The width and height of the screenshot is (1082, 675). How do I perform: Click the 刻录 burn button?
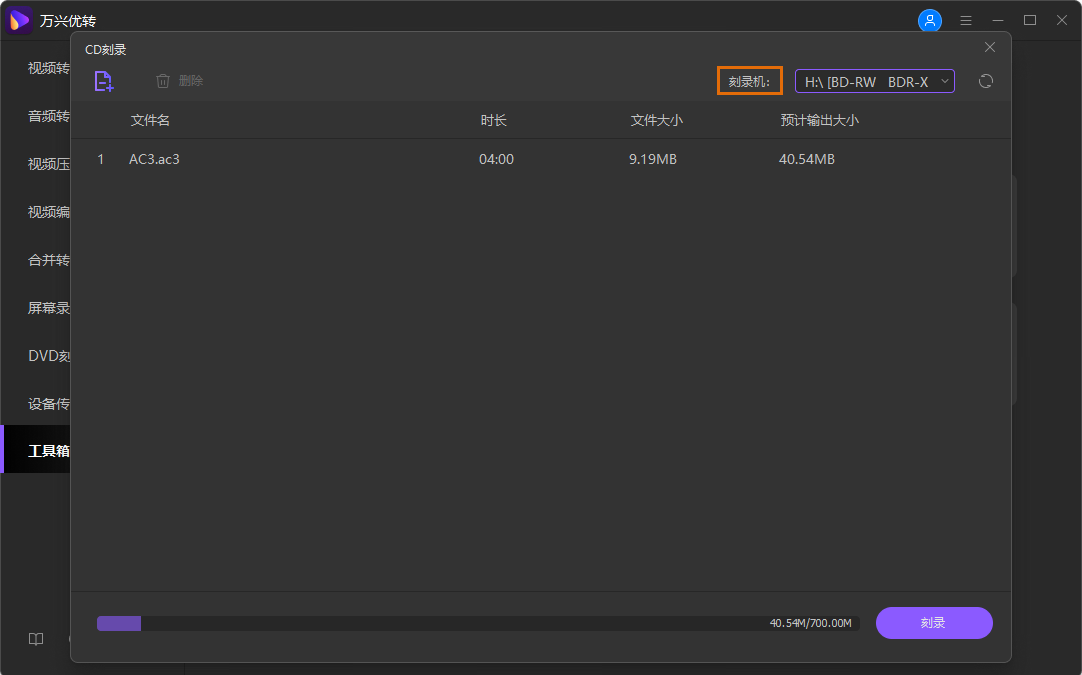tap(934, 623)
